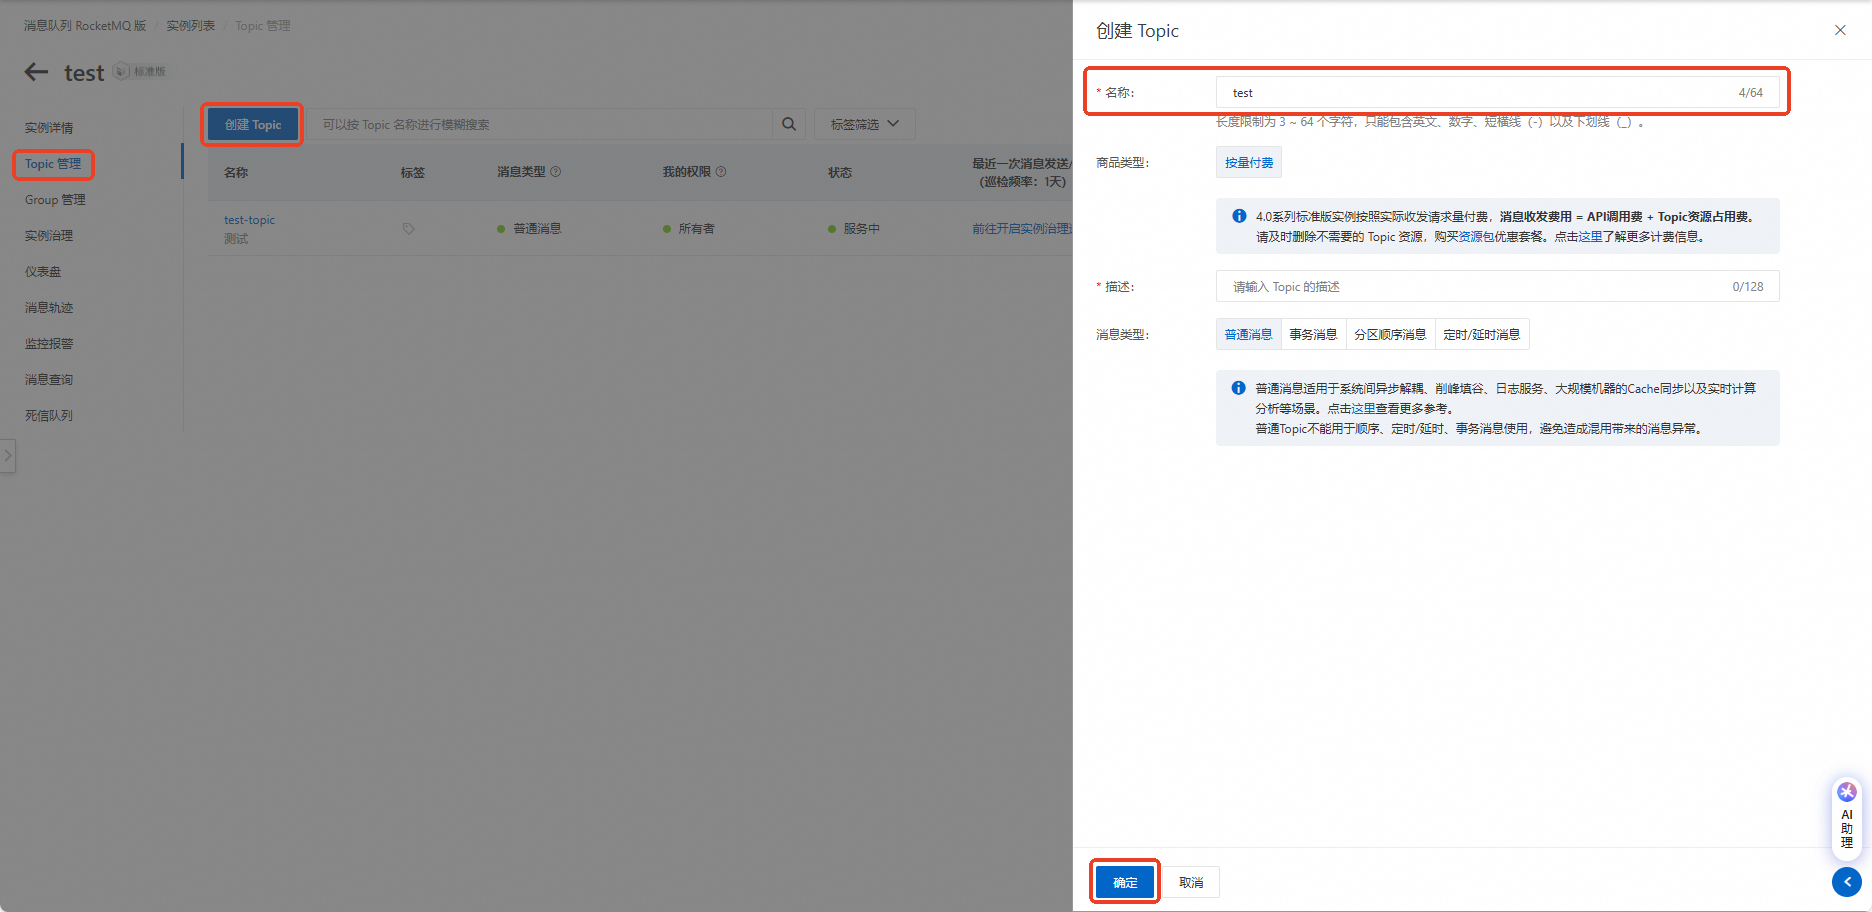This screenshot has height=912, width=1872.
Task: Open Group 管理 in the sidebar
Action: pos(55,200)
